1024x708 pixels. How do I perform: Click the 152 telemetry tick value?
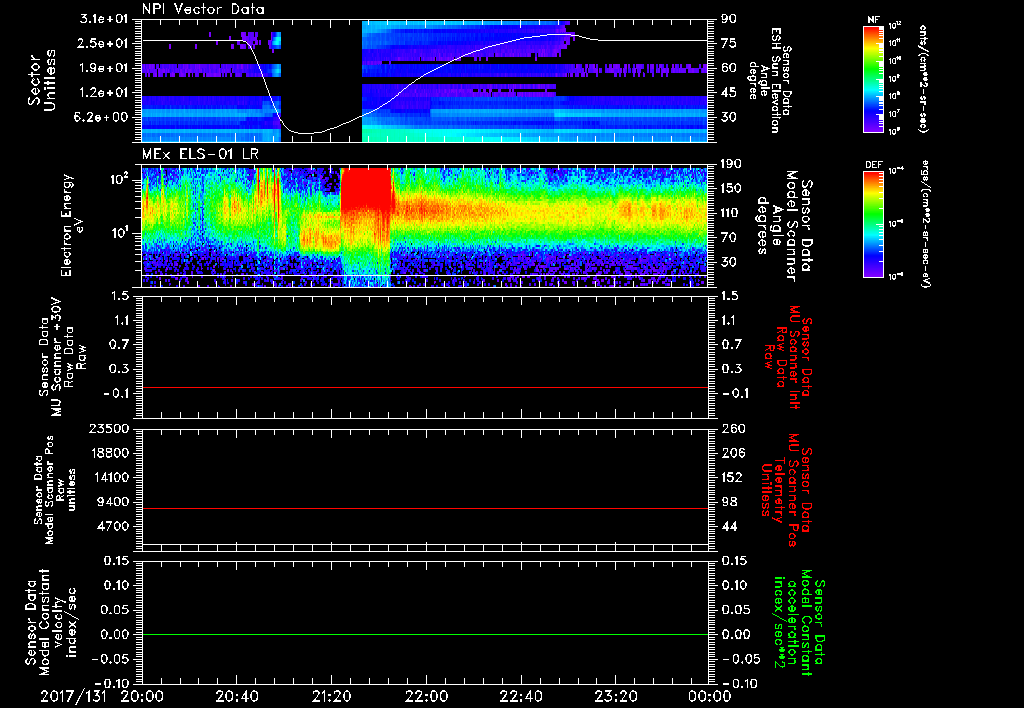click(731, 477)
